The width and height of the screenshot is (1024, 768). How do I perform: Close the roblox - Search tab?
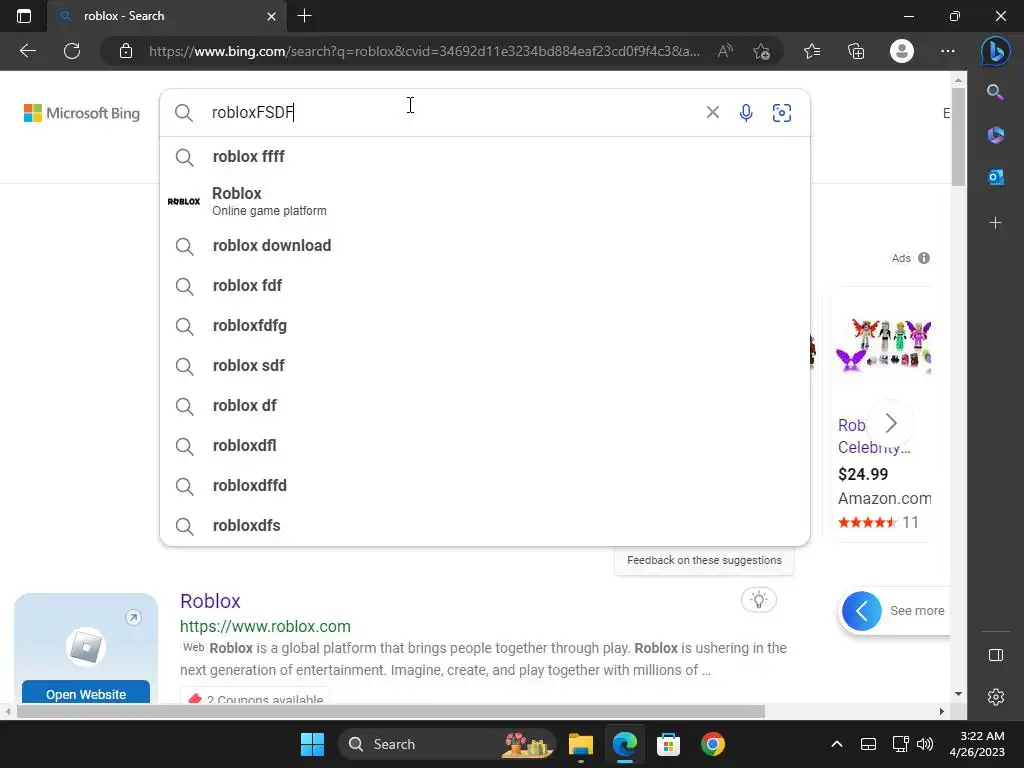271,16
